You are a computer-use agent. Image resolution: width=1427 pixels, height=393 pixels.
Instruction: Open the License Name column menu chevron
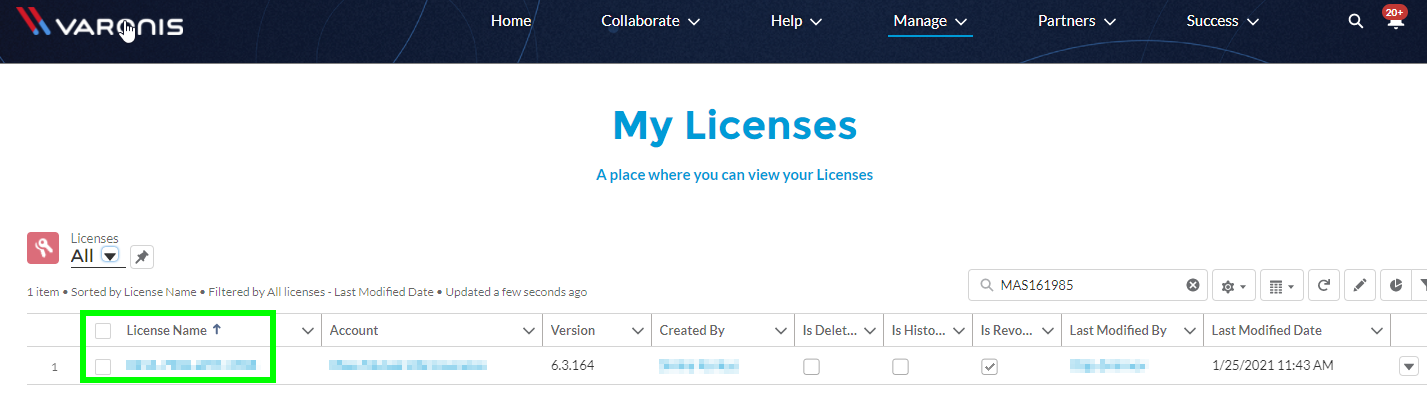[308, 331]
